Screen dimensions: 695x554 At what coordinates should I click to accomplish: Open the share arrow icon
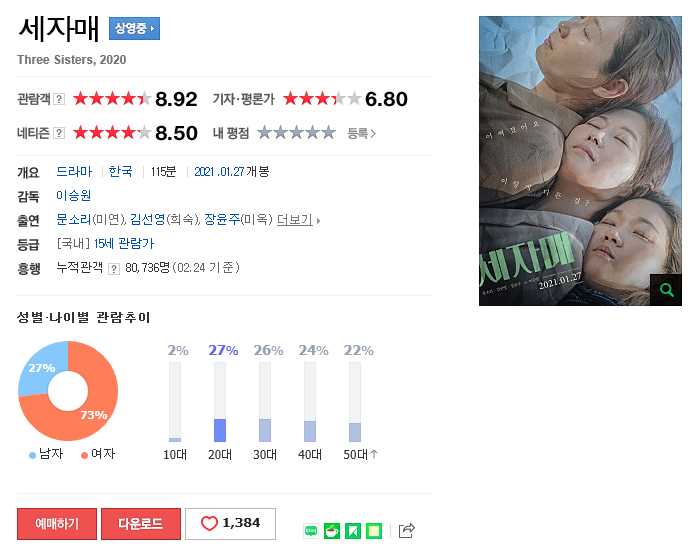point(406,530)
